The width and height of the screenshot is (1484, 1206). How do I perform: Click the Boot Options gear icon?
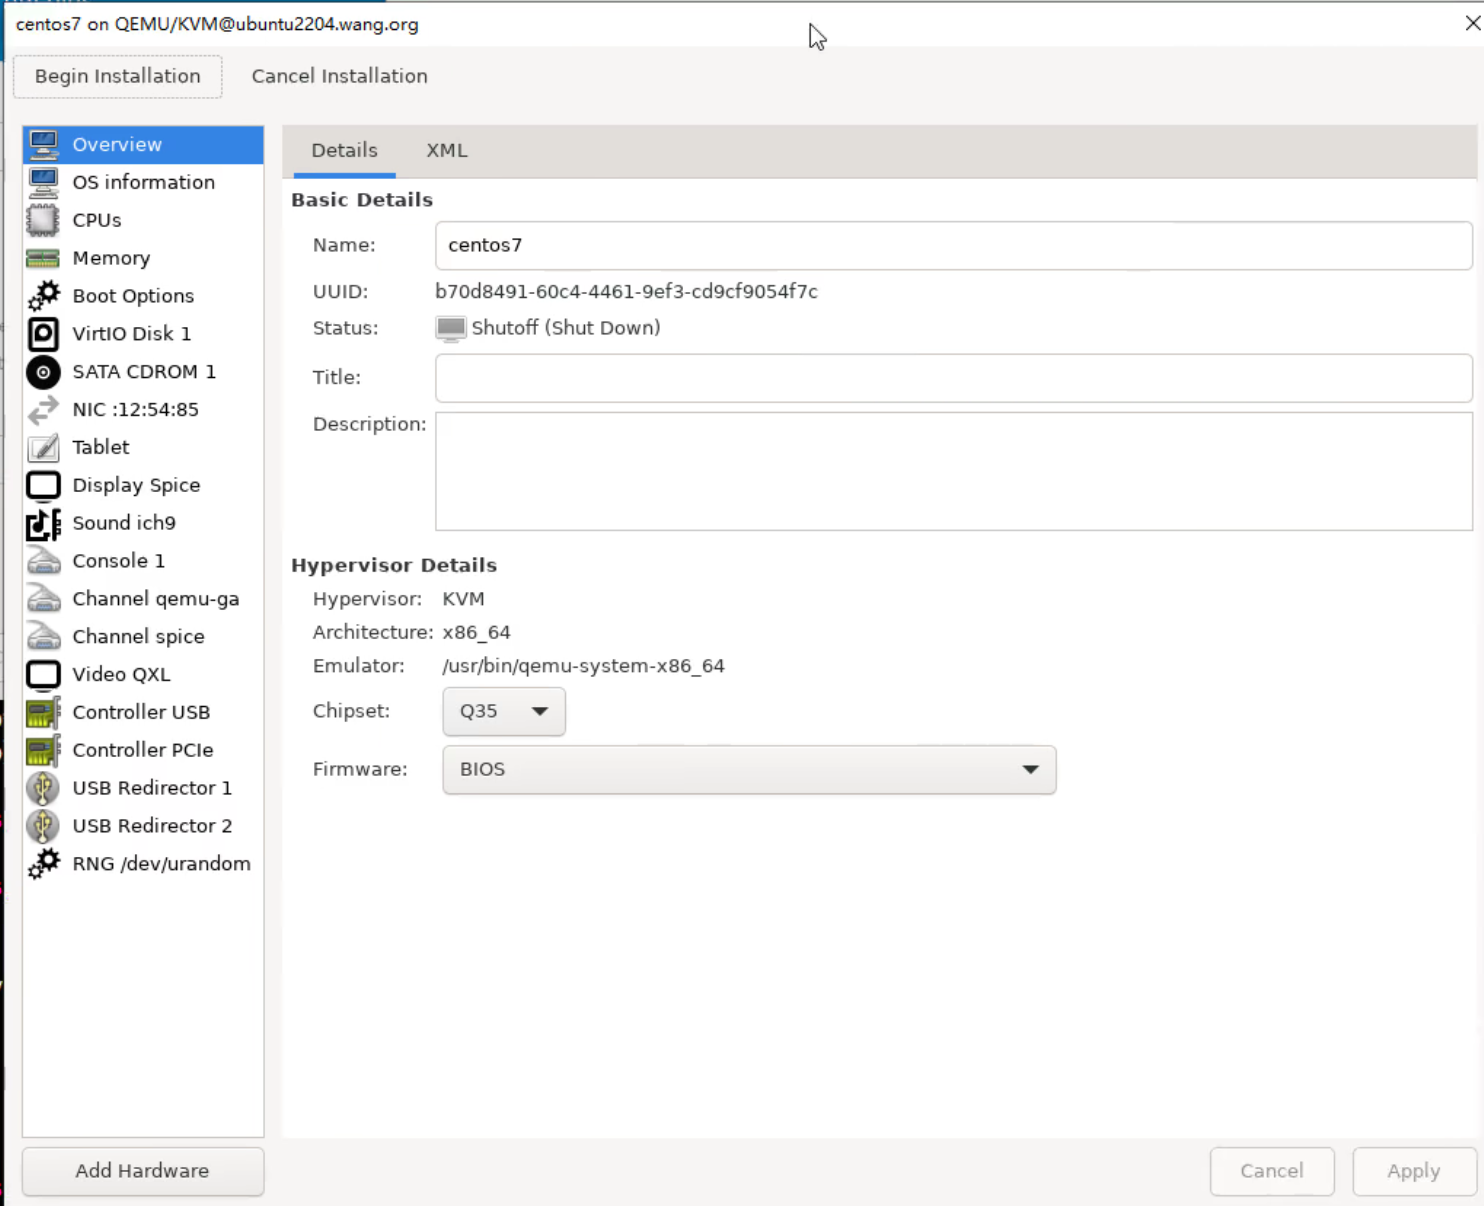pyautogui.click(x=43, y=296)
